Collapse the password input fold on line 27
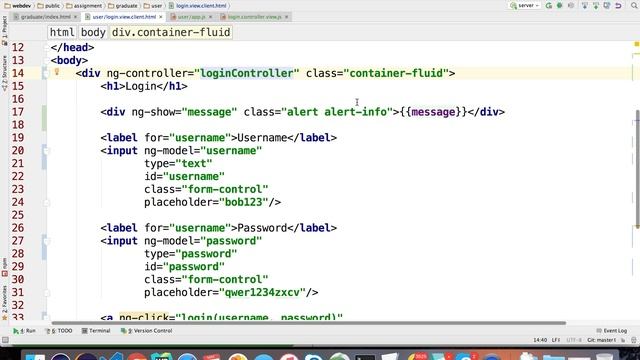 pos(46,241)
